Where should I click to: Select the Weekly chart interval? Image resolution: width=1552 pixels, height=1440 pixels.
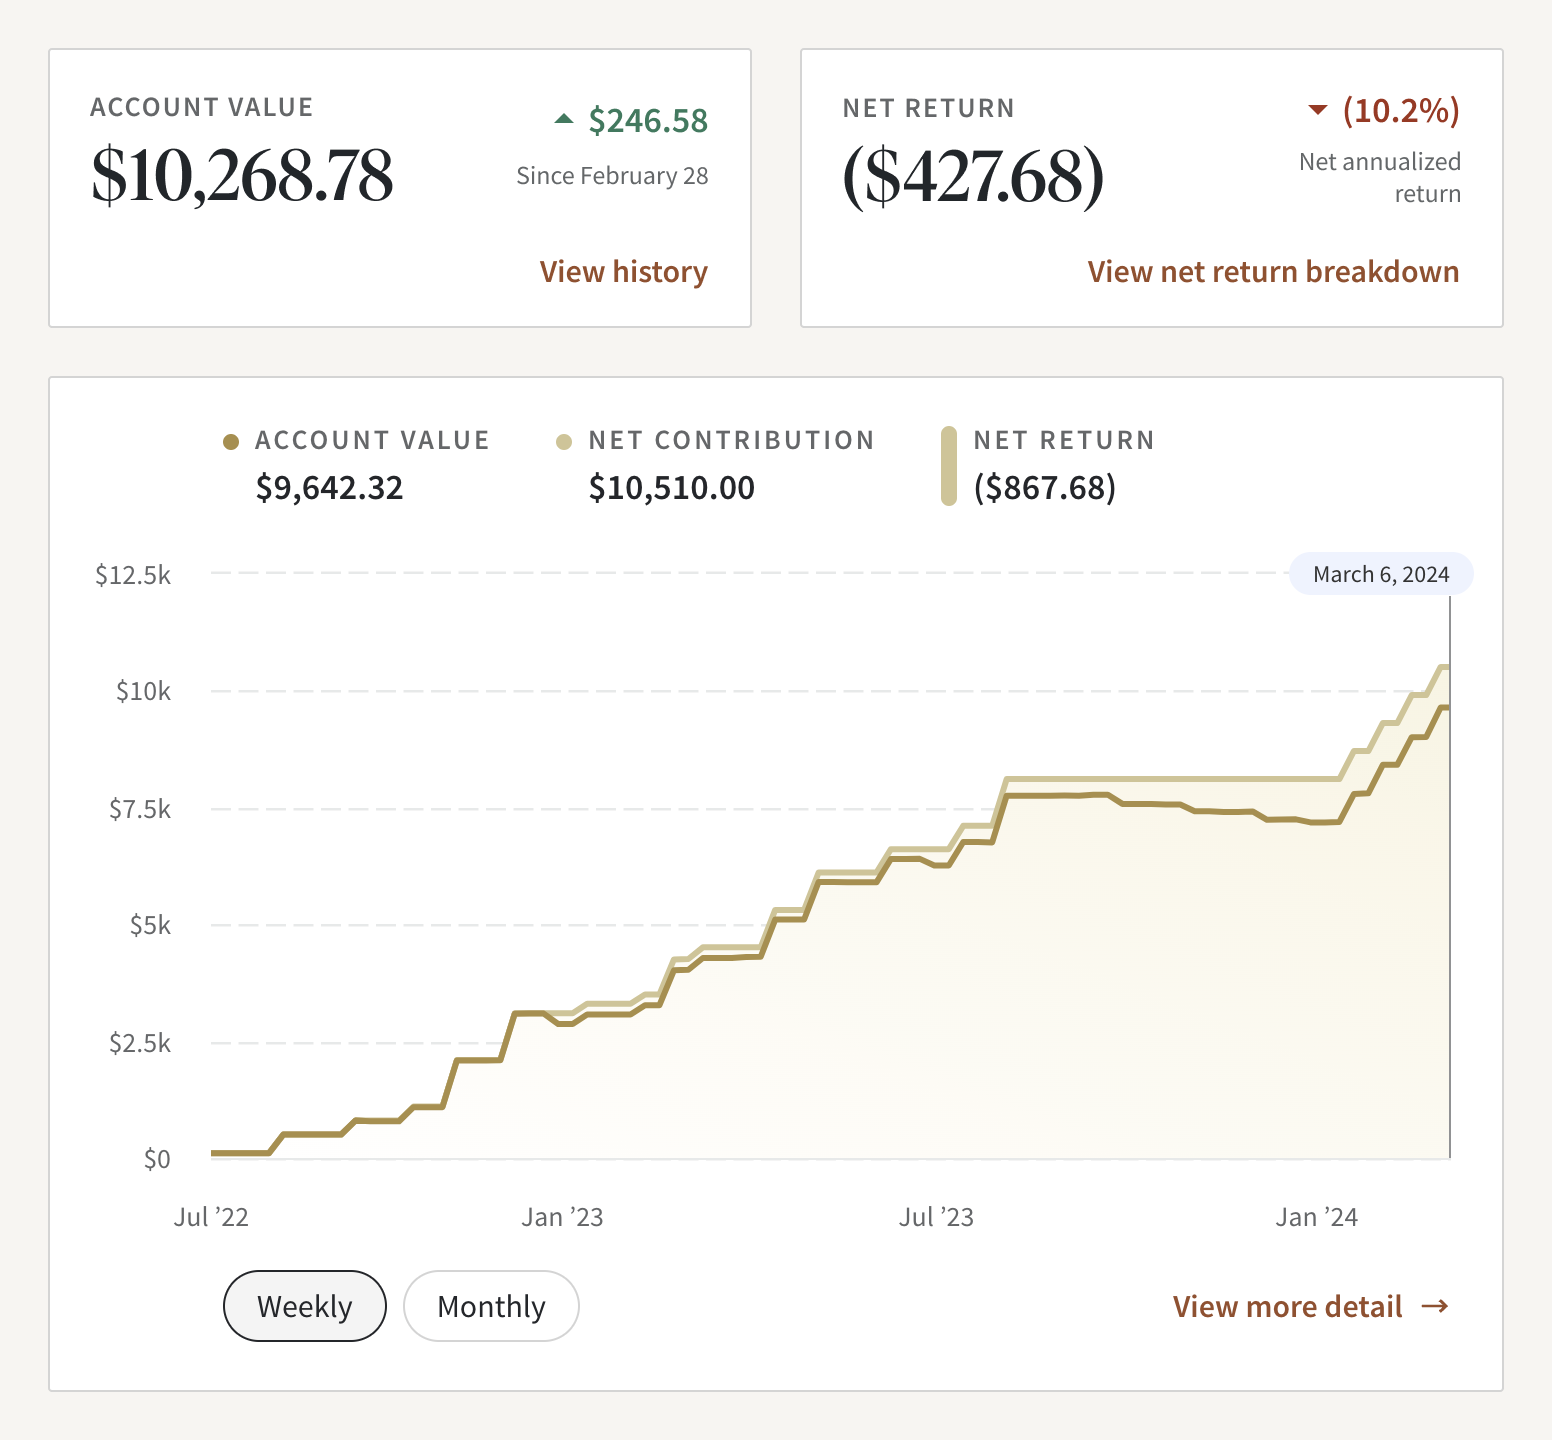pyautogui.click(x=305, y=1306)
